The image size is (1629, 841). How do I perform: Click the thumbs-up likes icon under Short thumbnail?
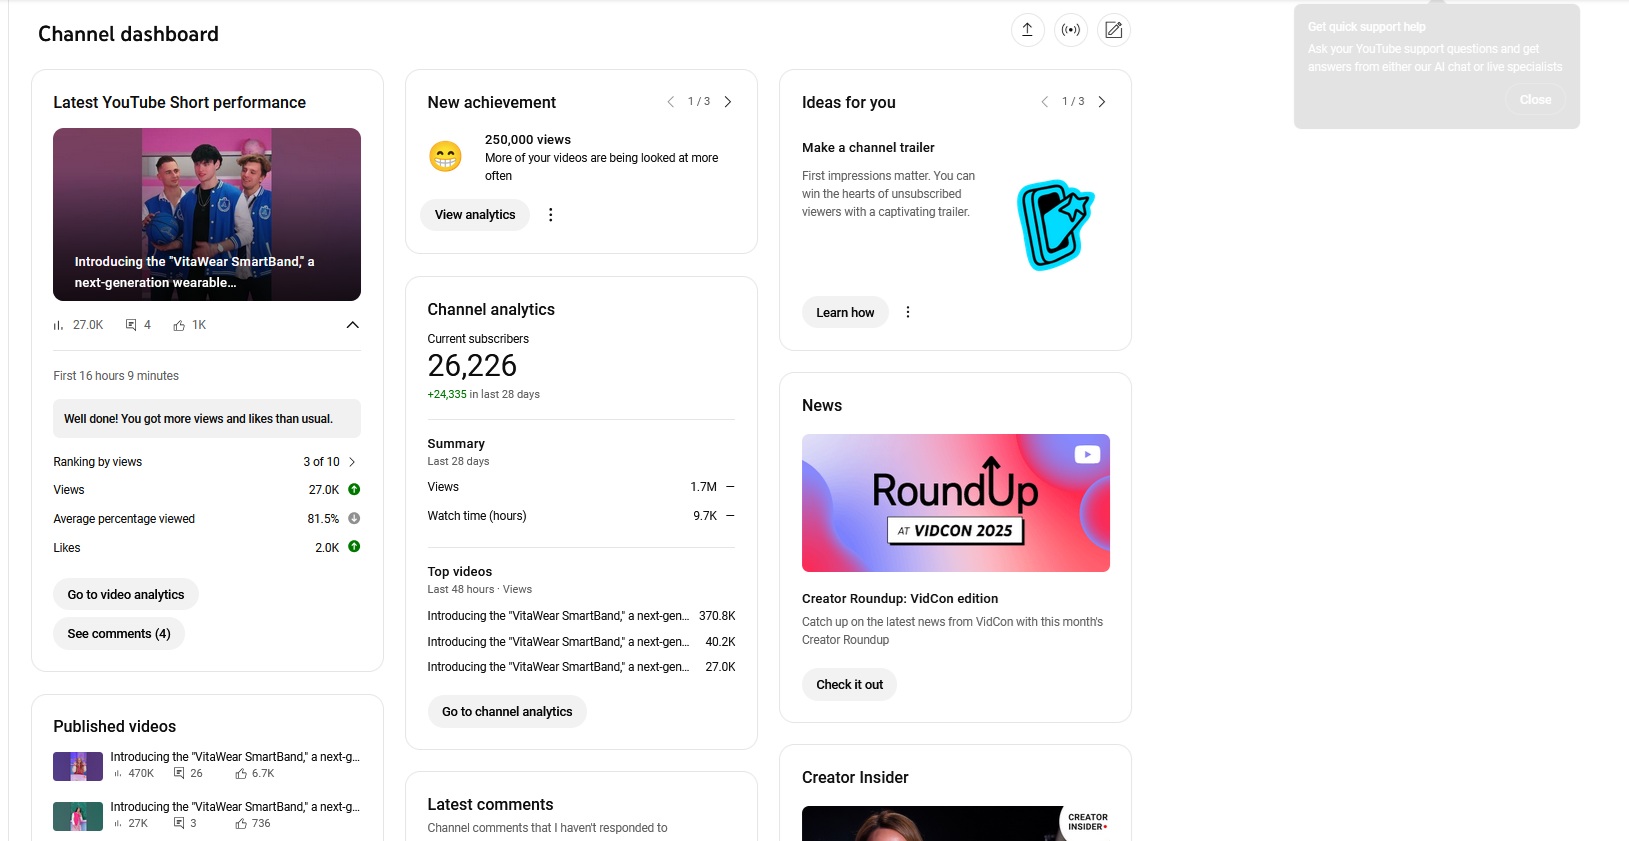click(179, 325)
